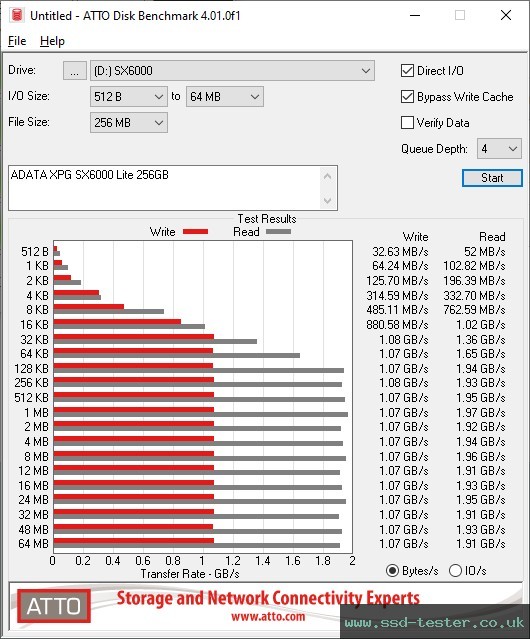The height and width of the screenshot is (639, 530).
Task: Expand the (D:) SX6000 drive dropdown
Action: pos(232,71)
